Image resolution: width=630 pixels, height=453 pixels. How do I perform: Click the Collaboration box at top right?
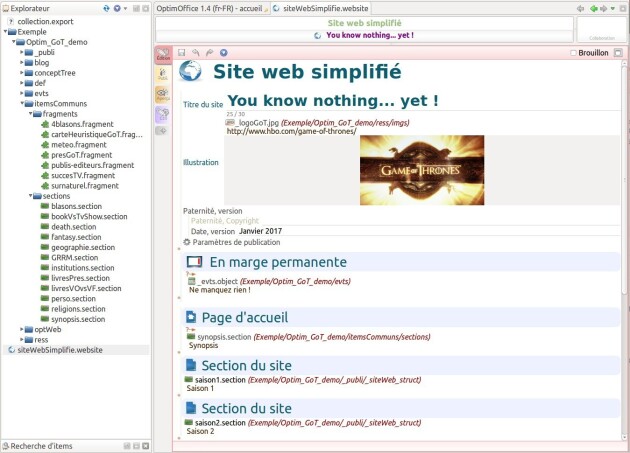pos(602,29)
